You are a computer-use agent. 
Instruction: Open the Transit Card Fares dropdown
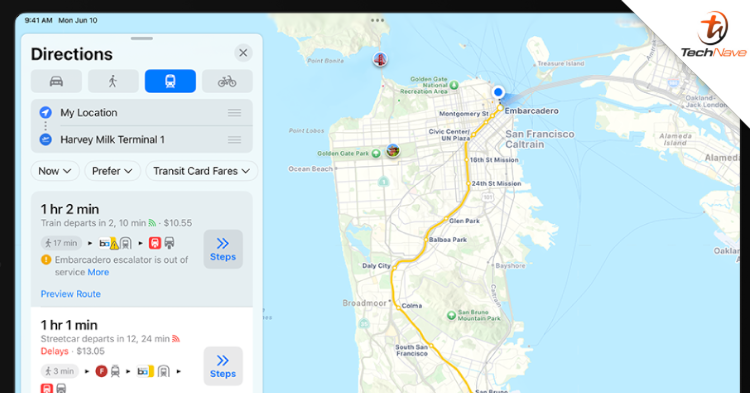click(201, 171)
